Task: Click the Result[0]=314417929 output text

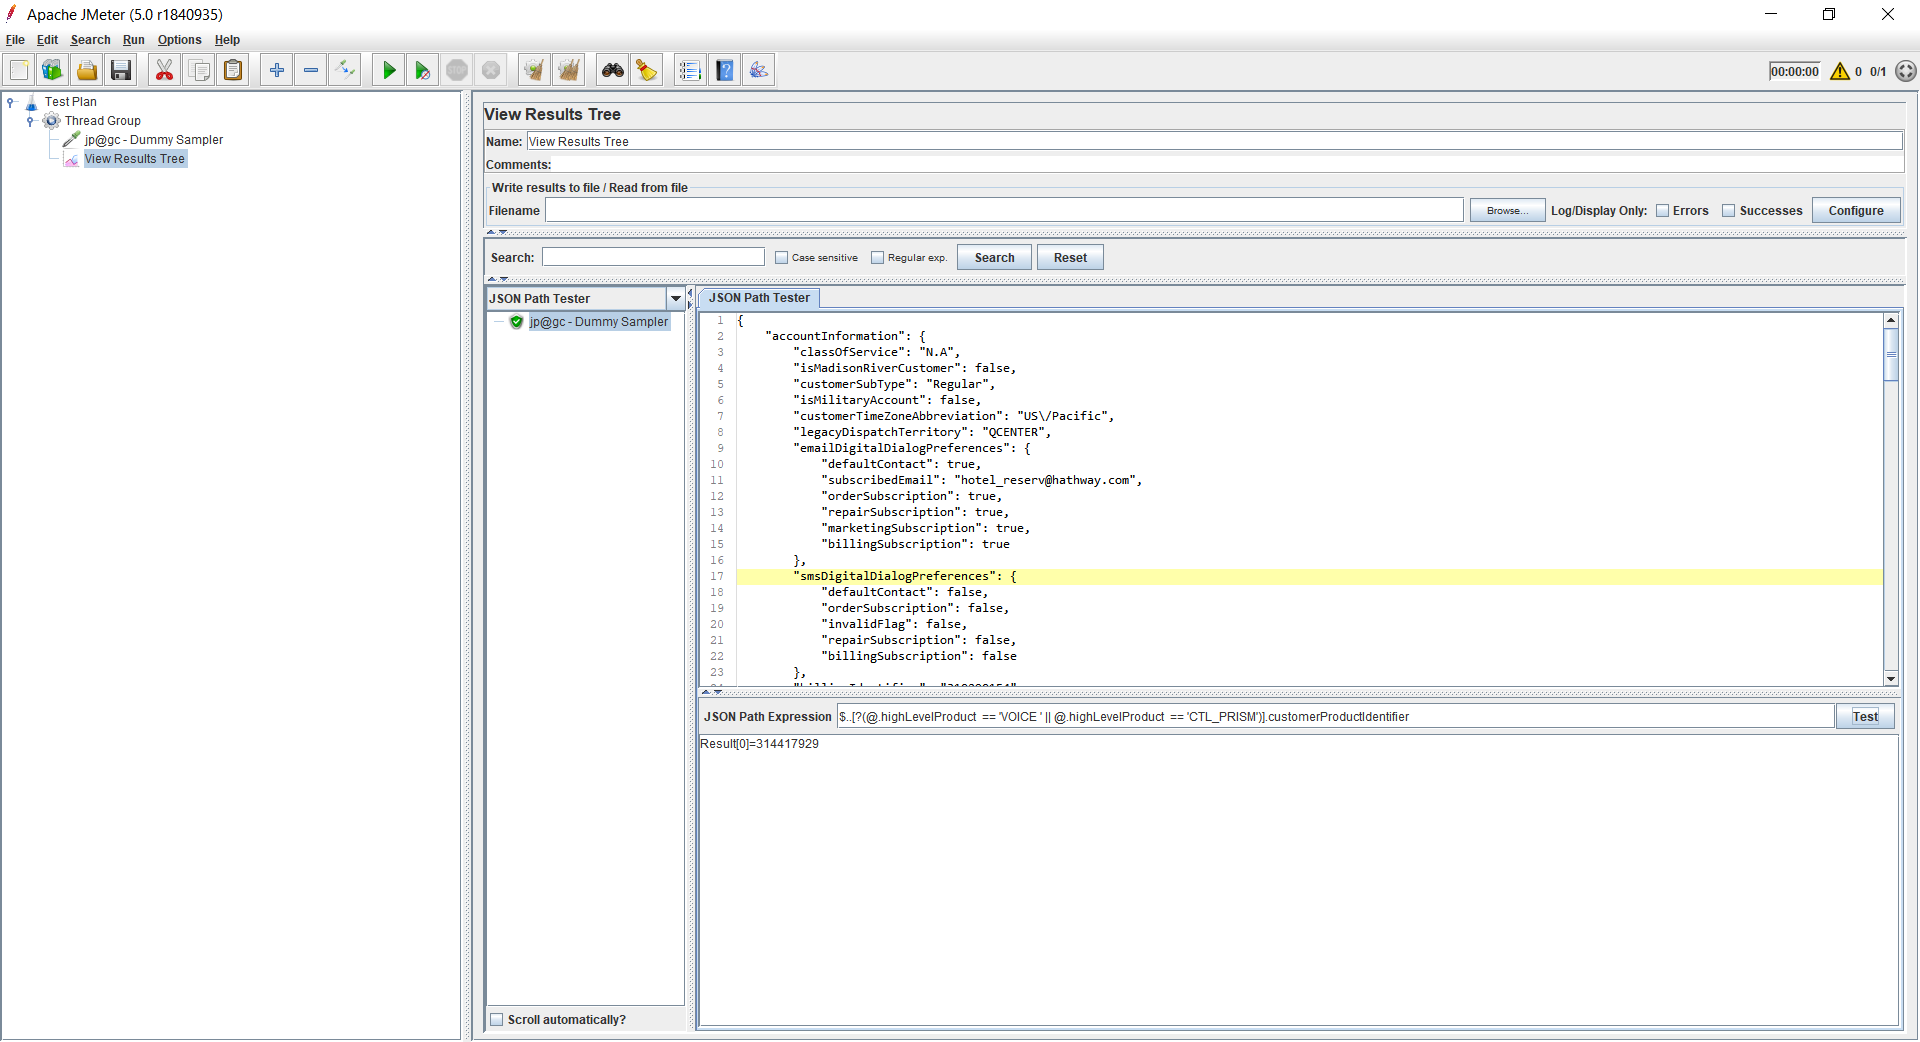Action: (760, 744)
